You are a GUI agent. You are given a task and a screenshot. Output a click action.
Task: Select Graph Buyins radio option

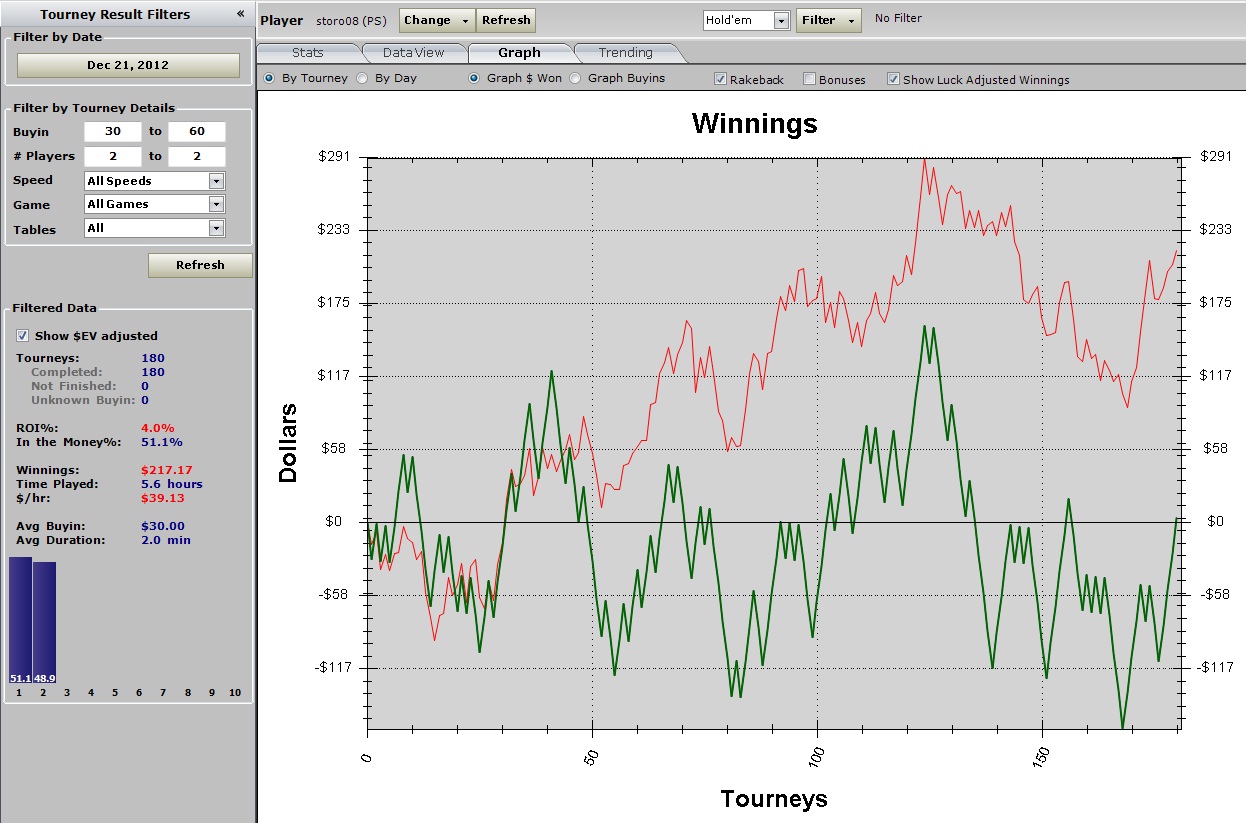(575, 78)
